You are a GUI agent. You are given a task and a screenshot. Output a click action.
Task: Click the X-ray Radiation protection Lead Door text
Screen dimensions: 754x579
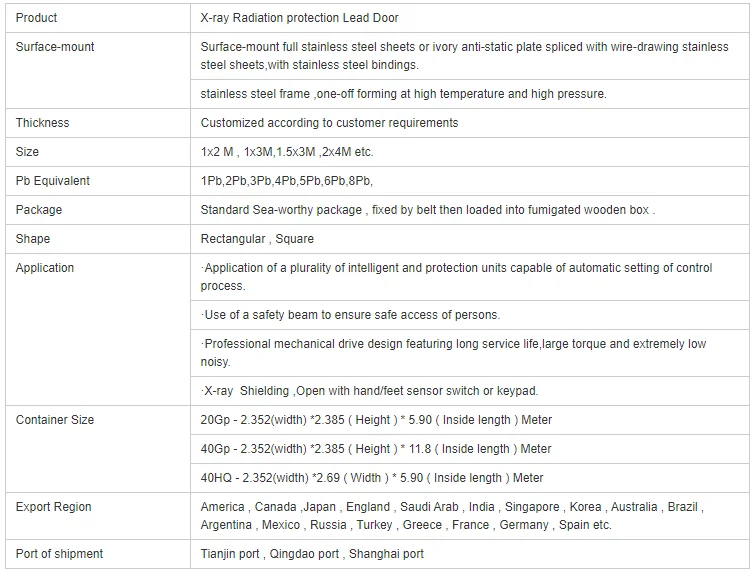(300, 18)
